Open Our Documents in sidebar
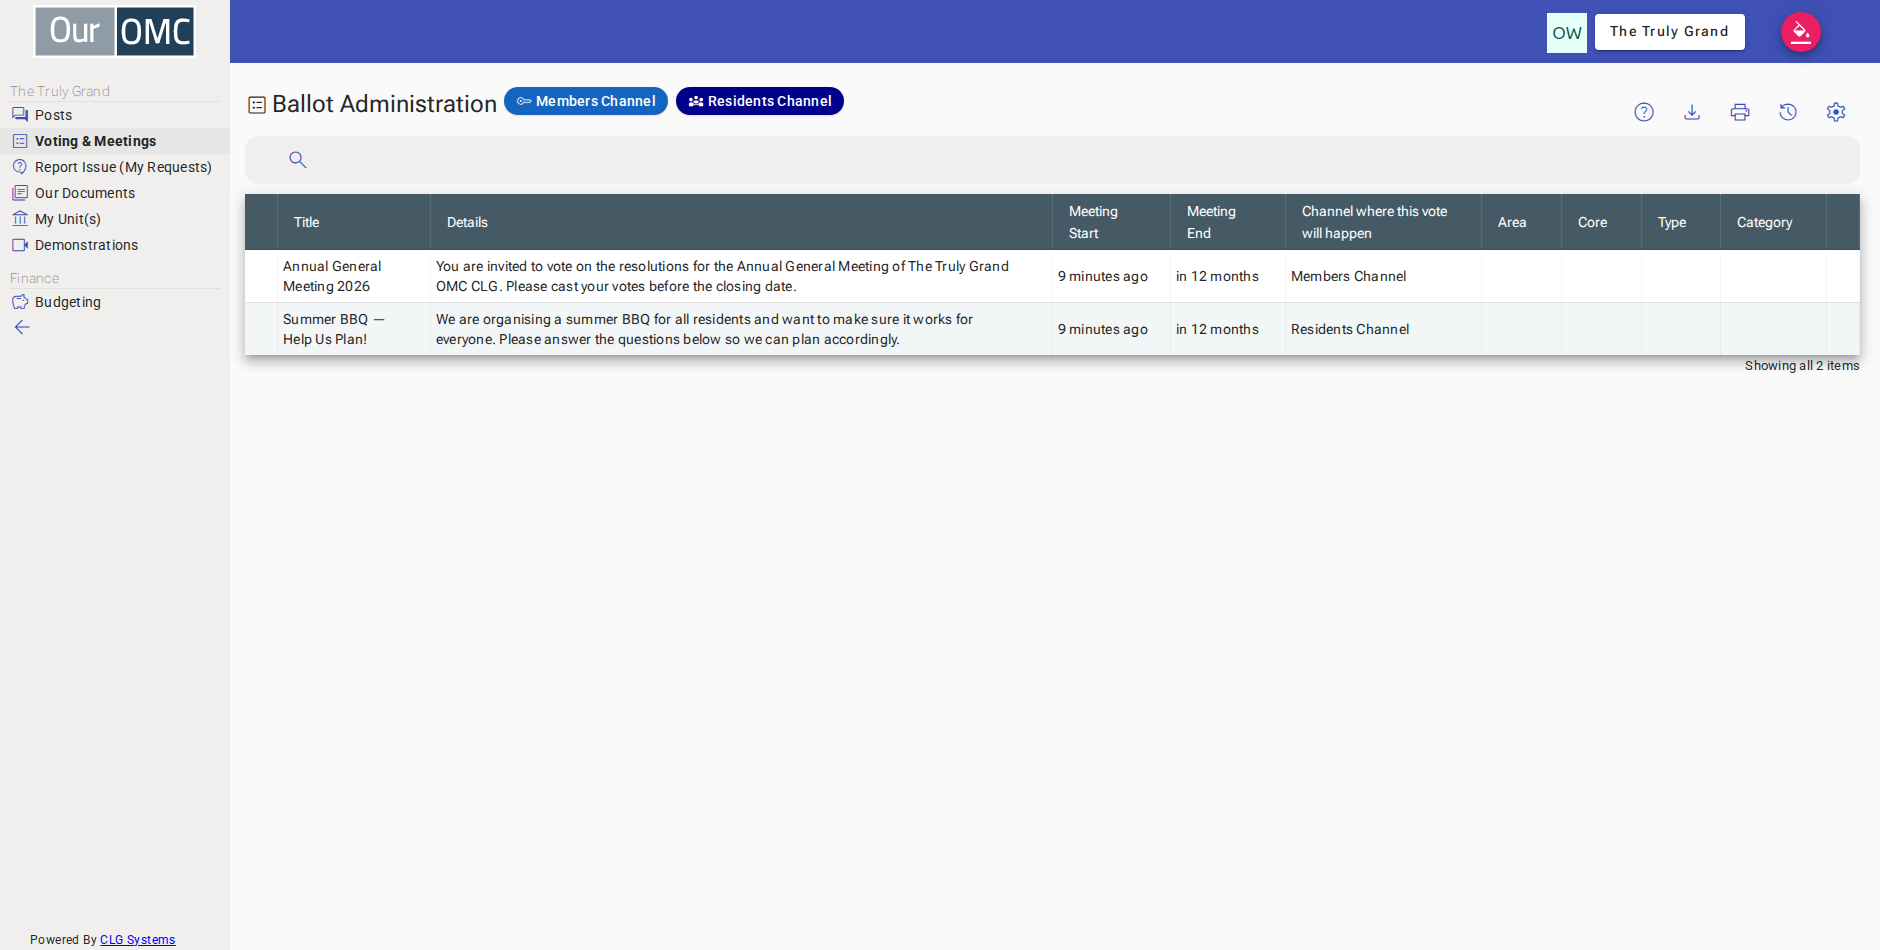Screen dimensions: 1880x950 [115, 193]
